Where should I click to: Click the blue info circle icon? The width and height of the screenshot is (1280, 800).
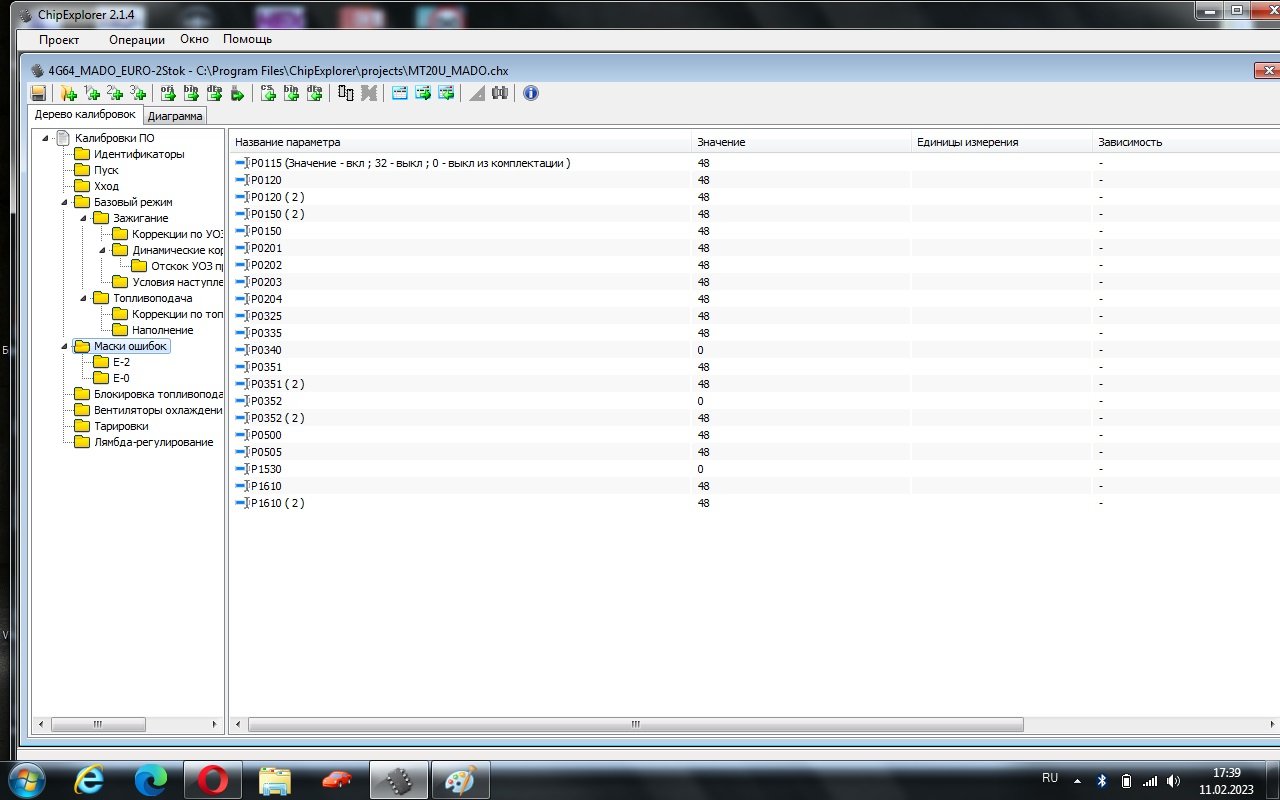[531, 93]
